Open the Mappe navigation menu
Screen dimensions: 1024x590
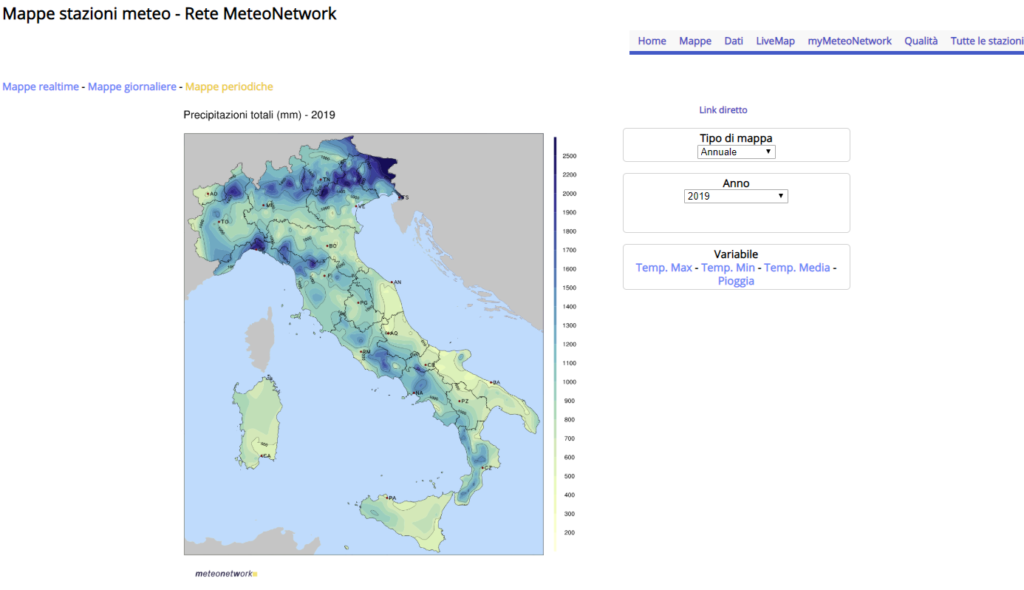click(x=695, y=40)
